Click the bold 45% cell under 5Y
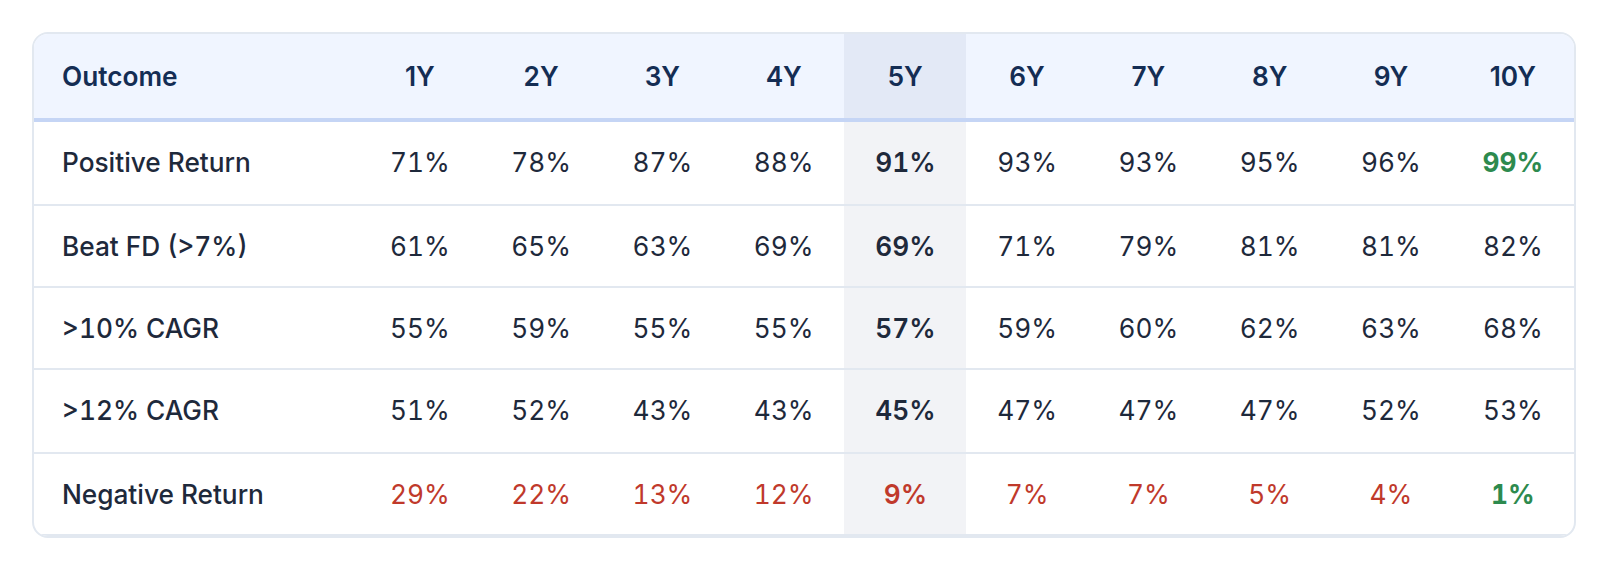This screenshot has width=1608, height=570. [904, 411]
